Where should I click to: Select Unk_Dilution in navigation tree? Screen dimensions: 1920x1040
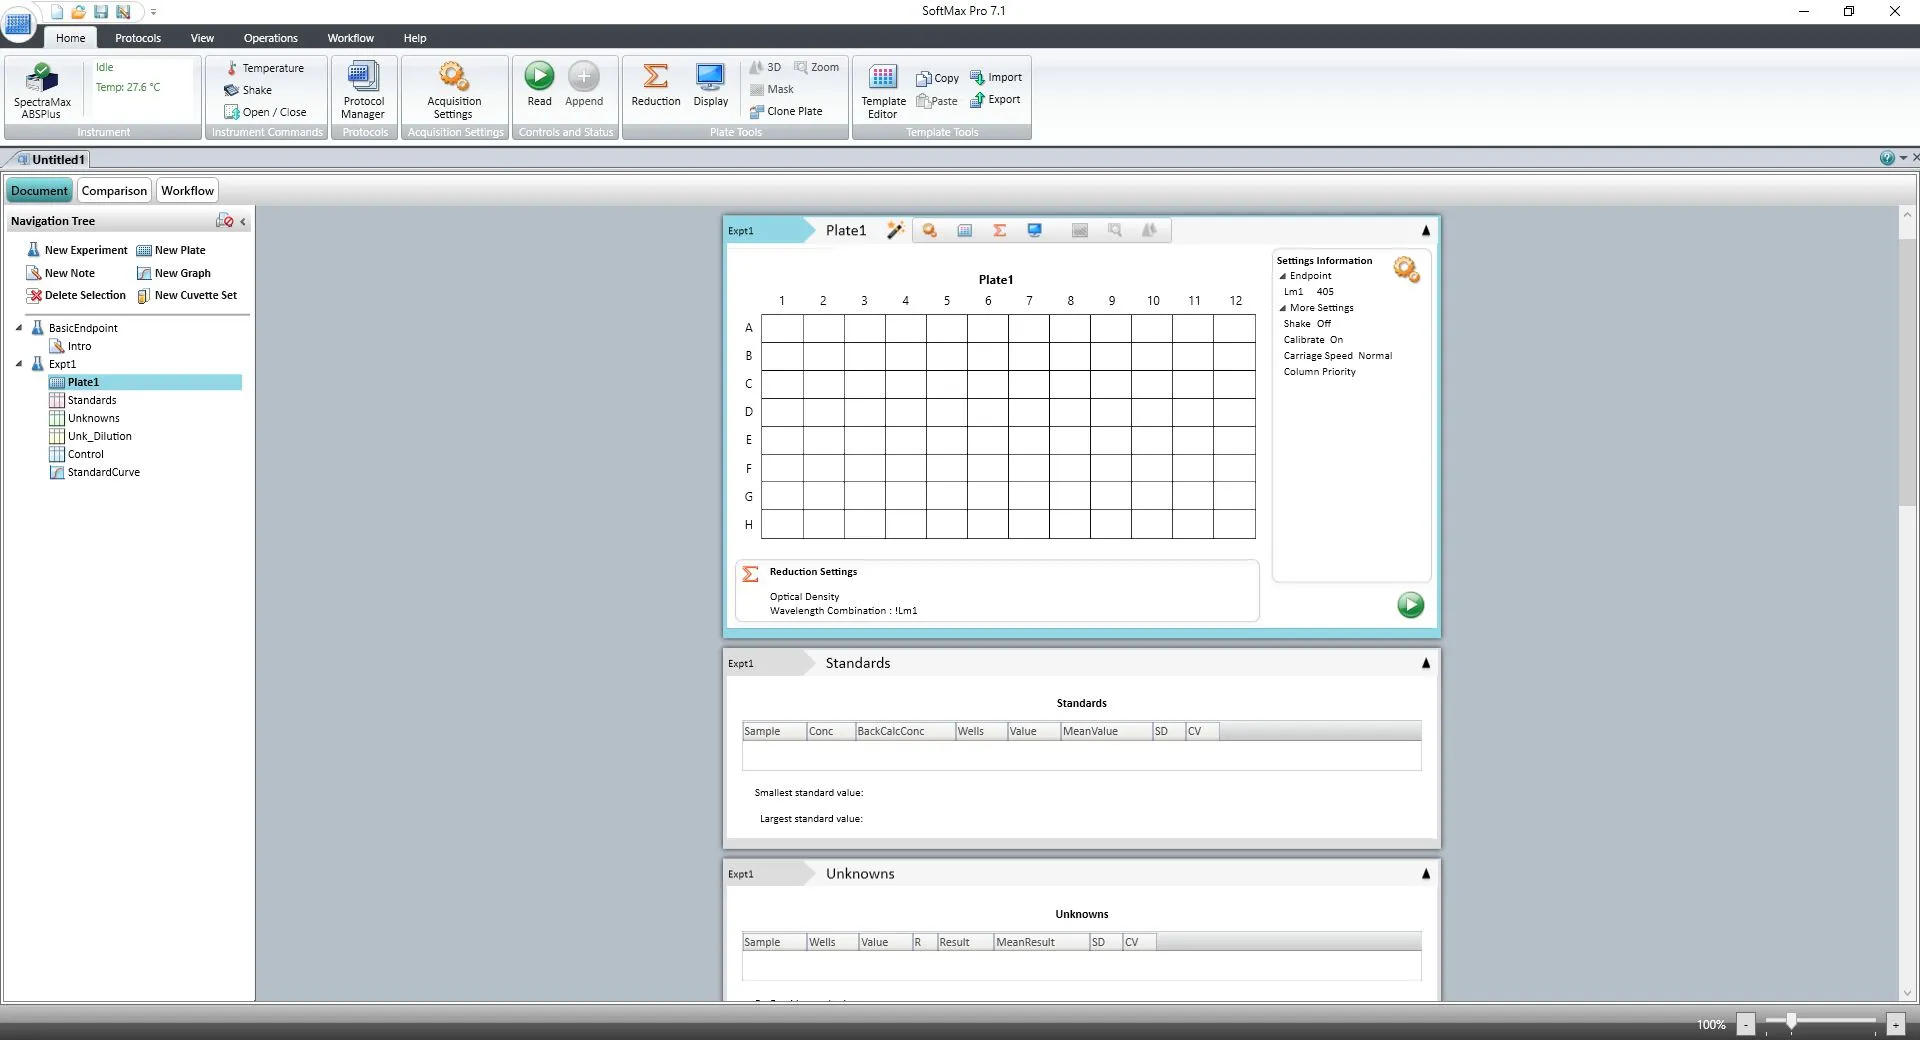pos(99,436)
